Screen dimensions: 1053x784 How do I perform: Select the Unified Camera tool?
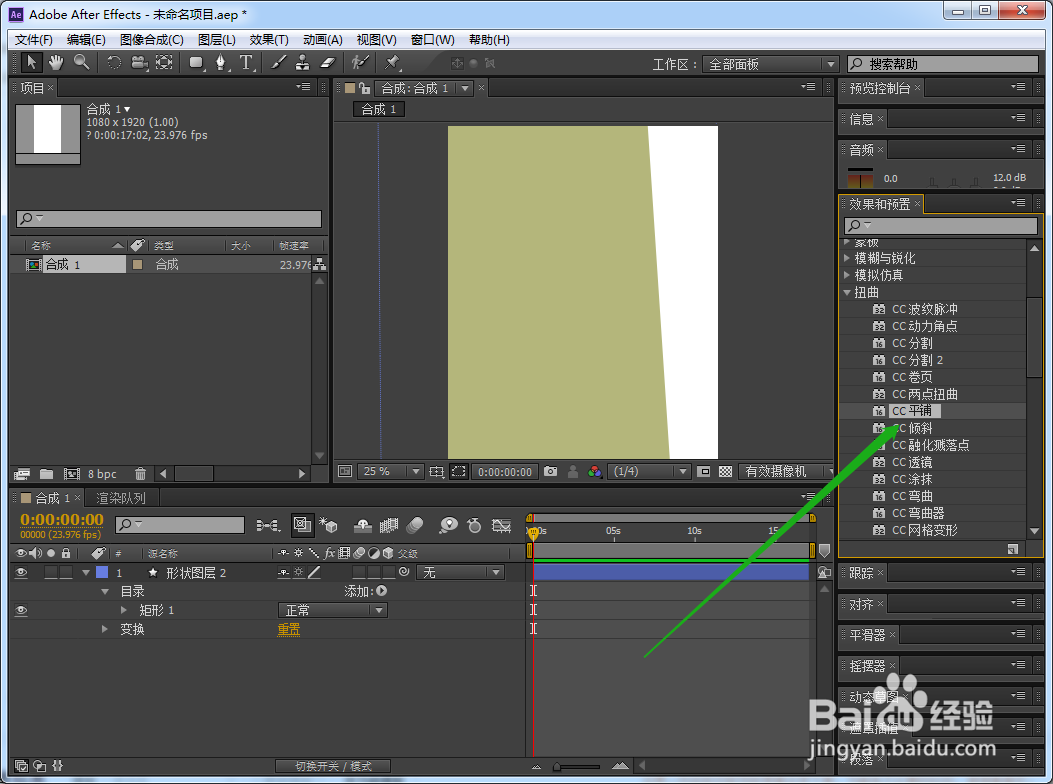139,63
